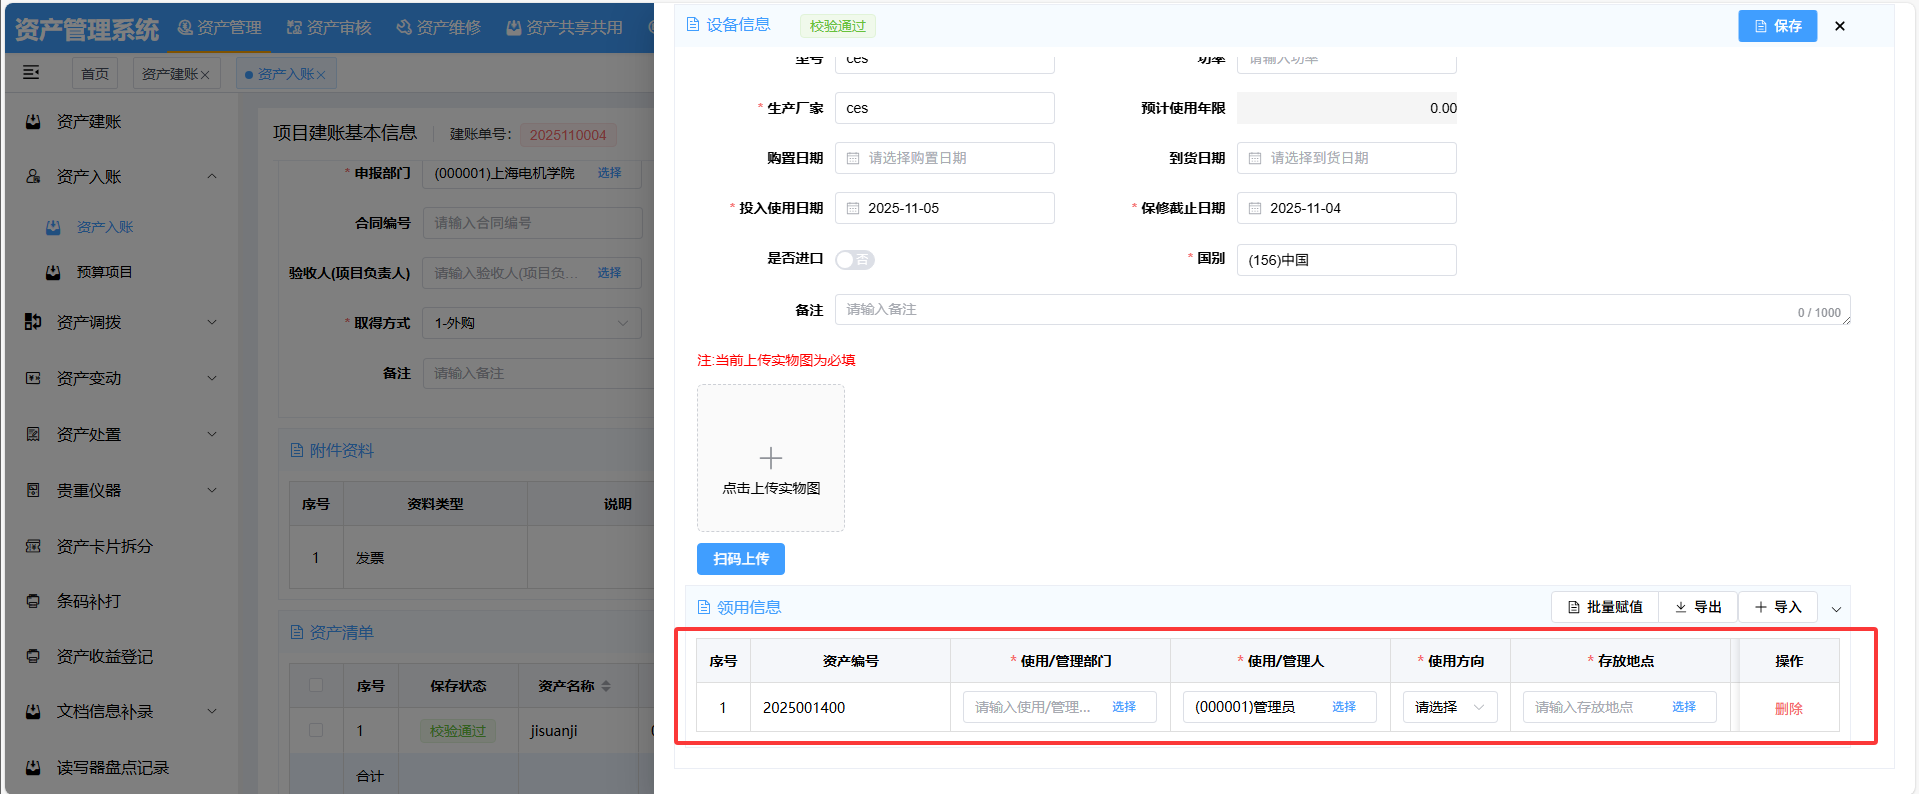Click the red 删除 link in the table row

(1788, 708)
